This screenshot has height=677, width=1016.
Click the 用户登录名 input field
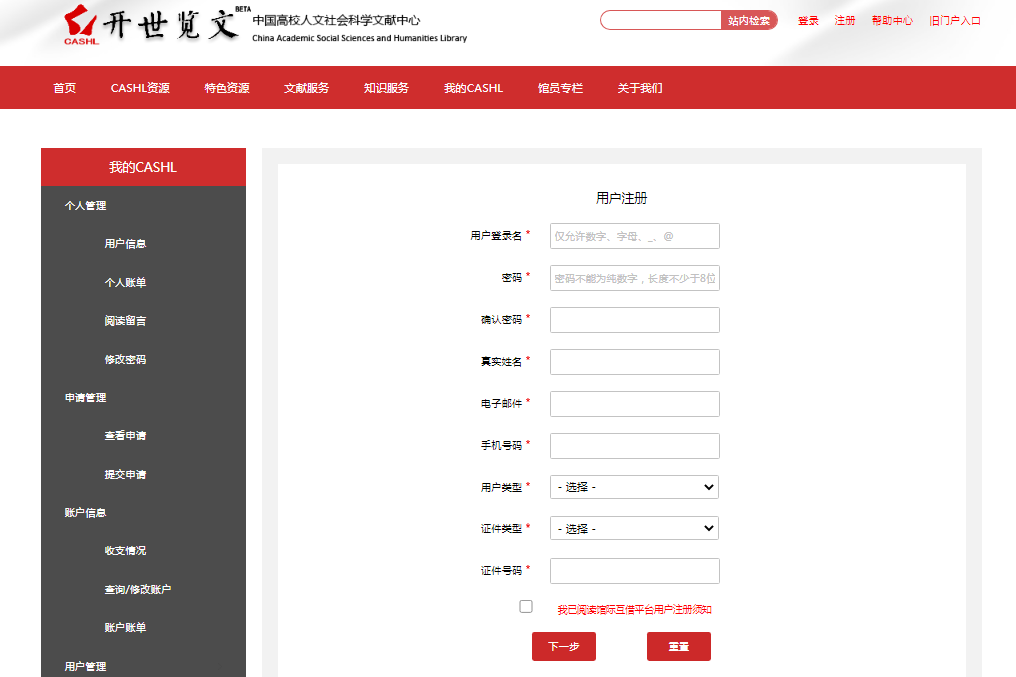click(634, 236)
